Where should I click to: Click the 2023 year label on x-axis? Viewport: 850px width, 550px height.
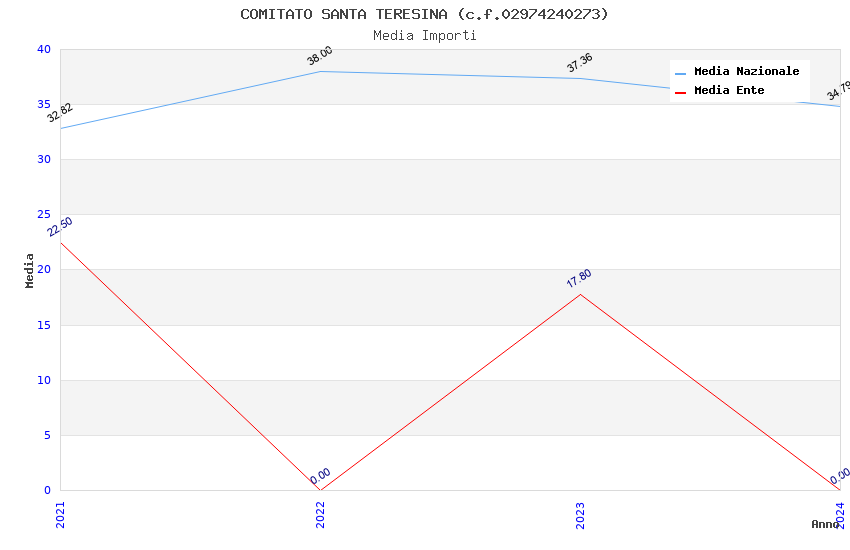pyautogui.click(x=580, y=514)
